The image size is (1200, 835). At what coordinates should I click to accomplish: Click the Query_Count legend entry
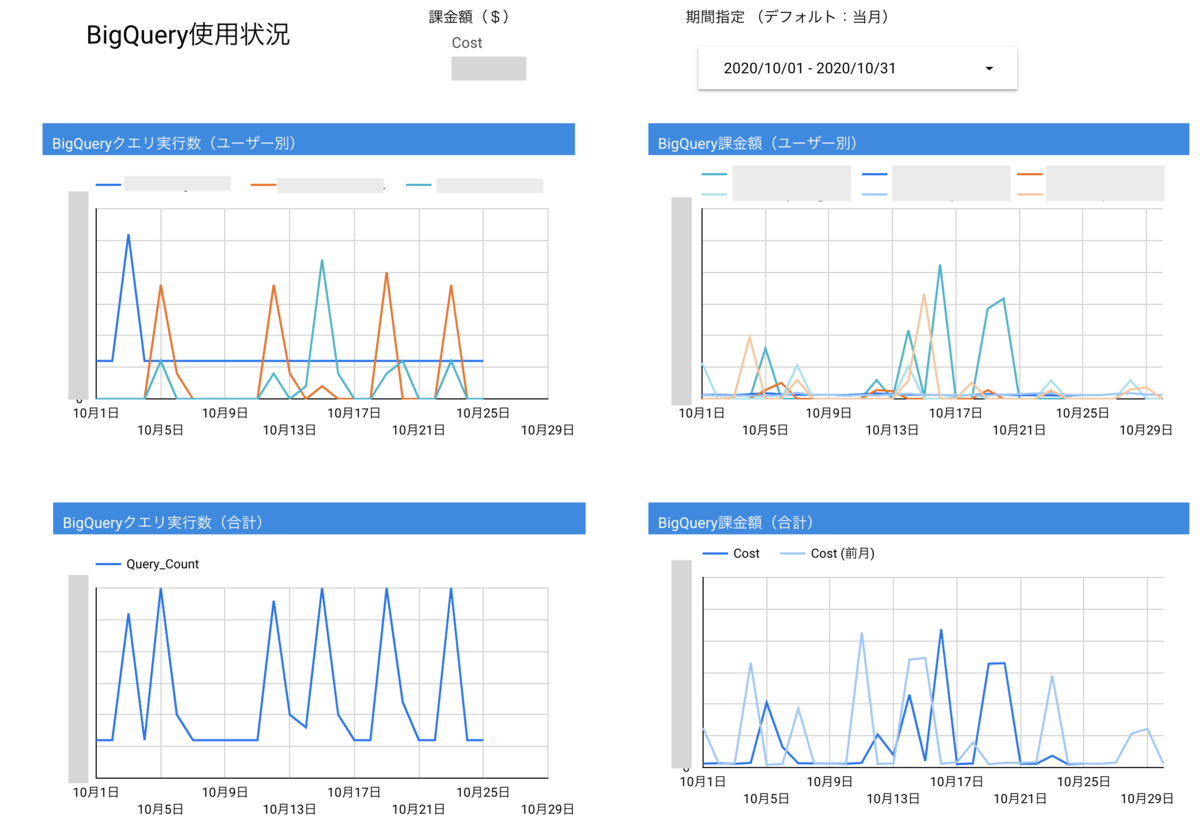tap(147, 564)
